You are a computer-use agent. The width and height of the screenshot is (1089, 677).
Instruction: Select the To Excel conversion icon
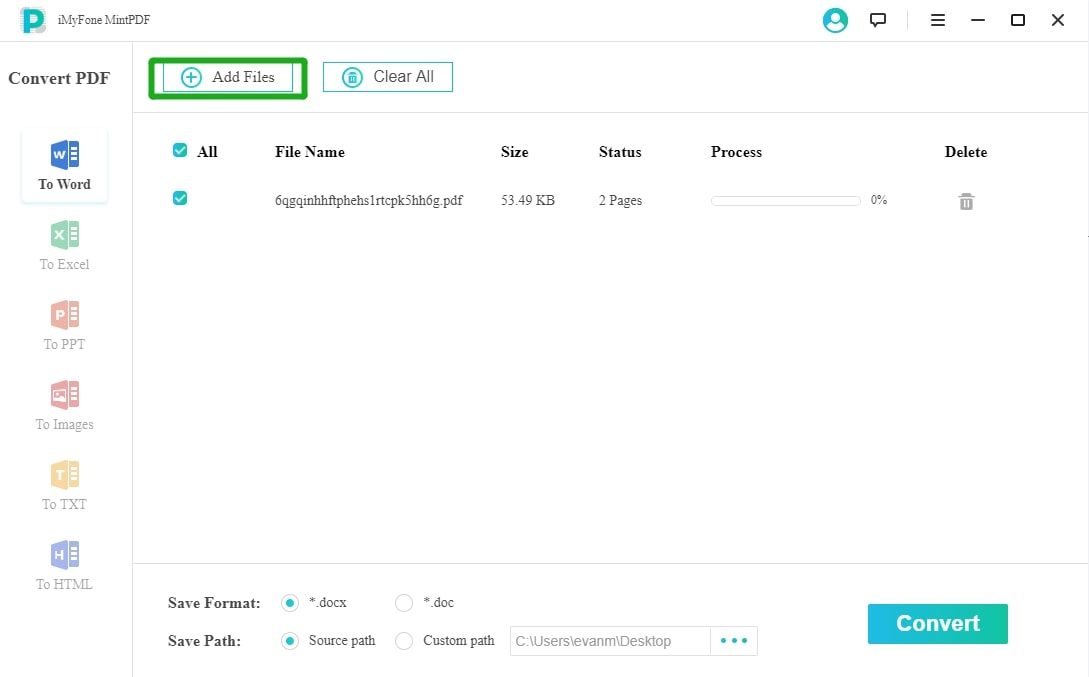coord(65,236)
